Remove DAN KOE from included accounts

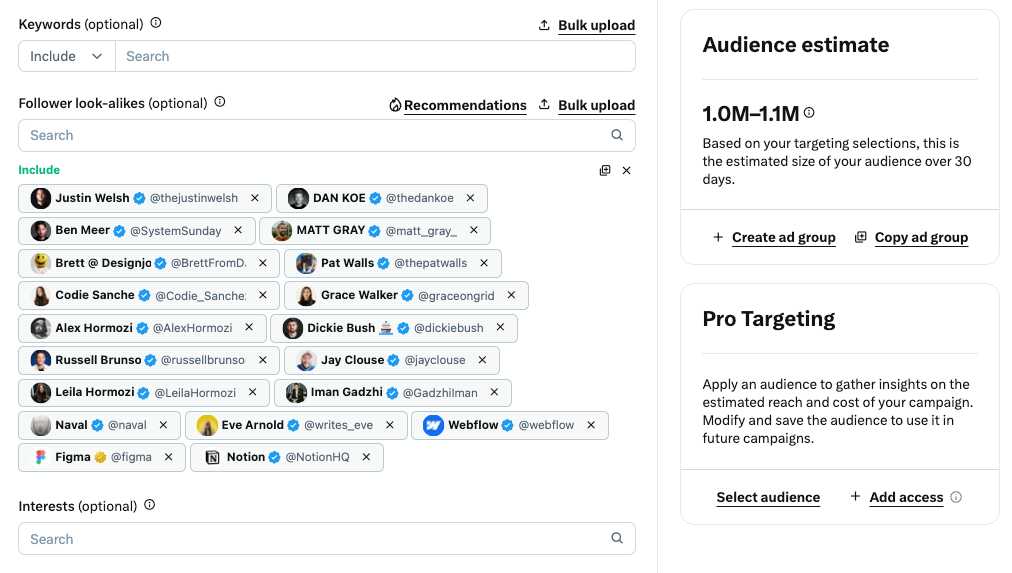[471, 198]
